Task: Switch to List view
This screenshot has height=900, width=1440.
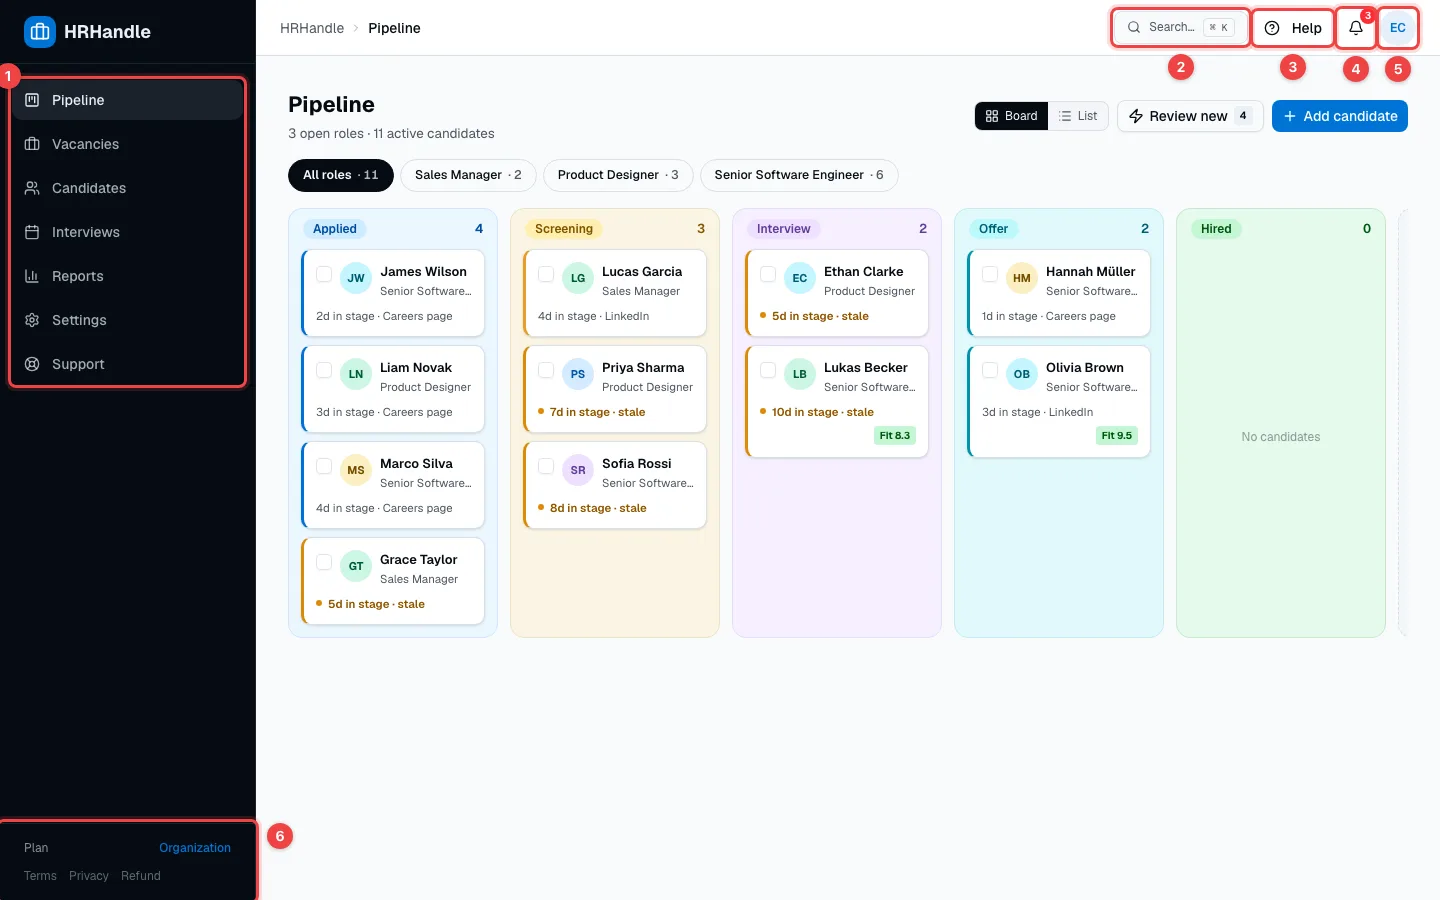Action: 1078,116
